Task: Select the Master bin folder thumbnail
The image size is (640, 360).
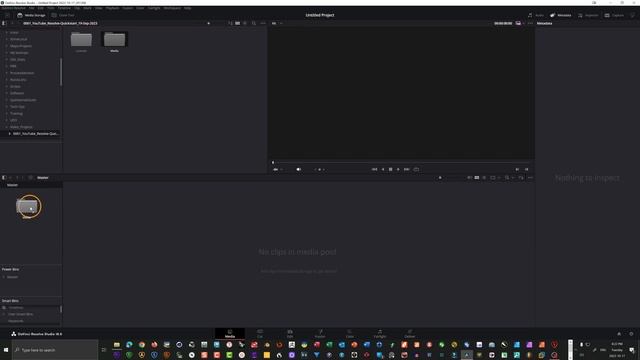Action: (27, 207)
